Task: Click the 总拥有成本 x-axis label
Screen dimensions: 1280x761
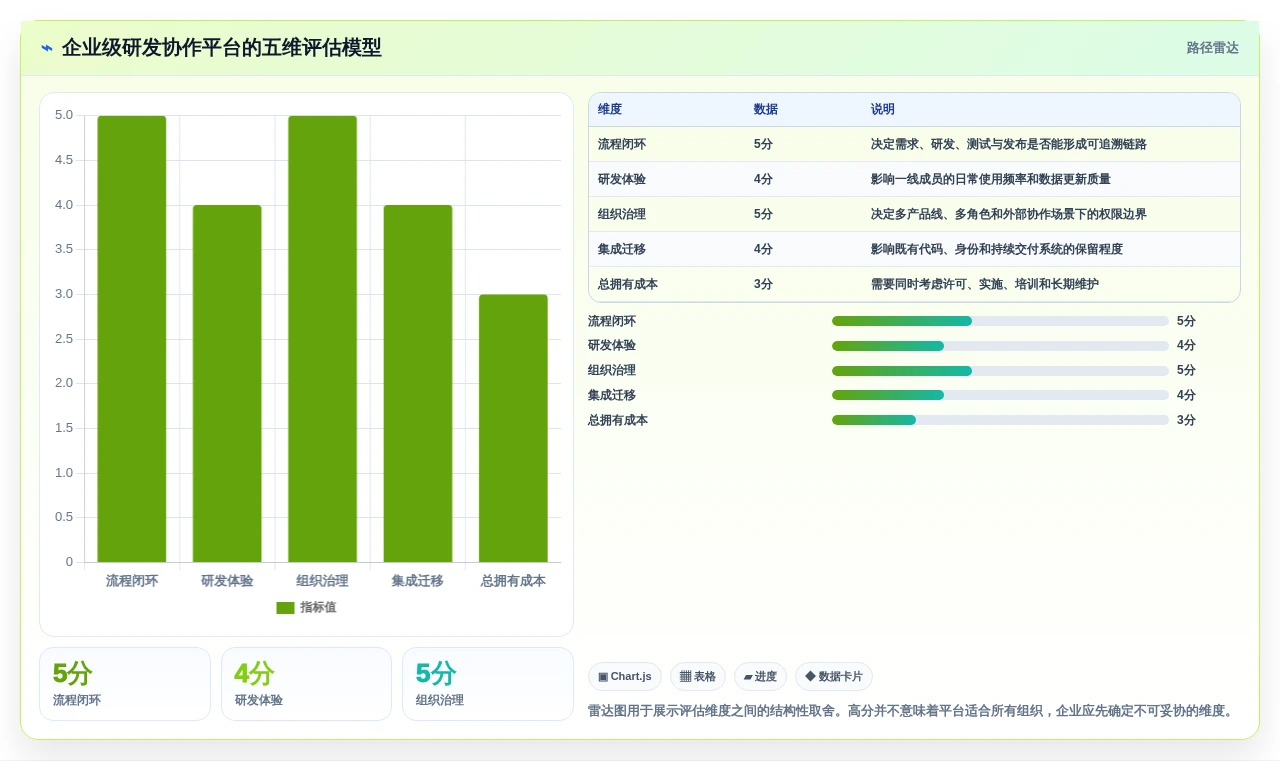Action: (x=513, y=581)
